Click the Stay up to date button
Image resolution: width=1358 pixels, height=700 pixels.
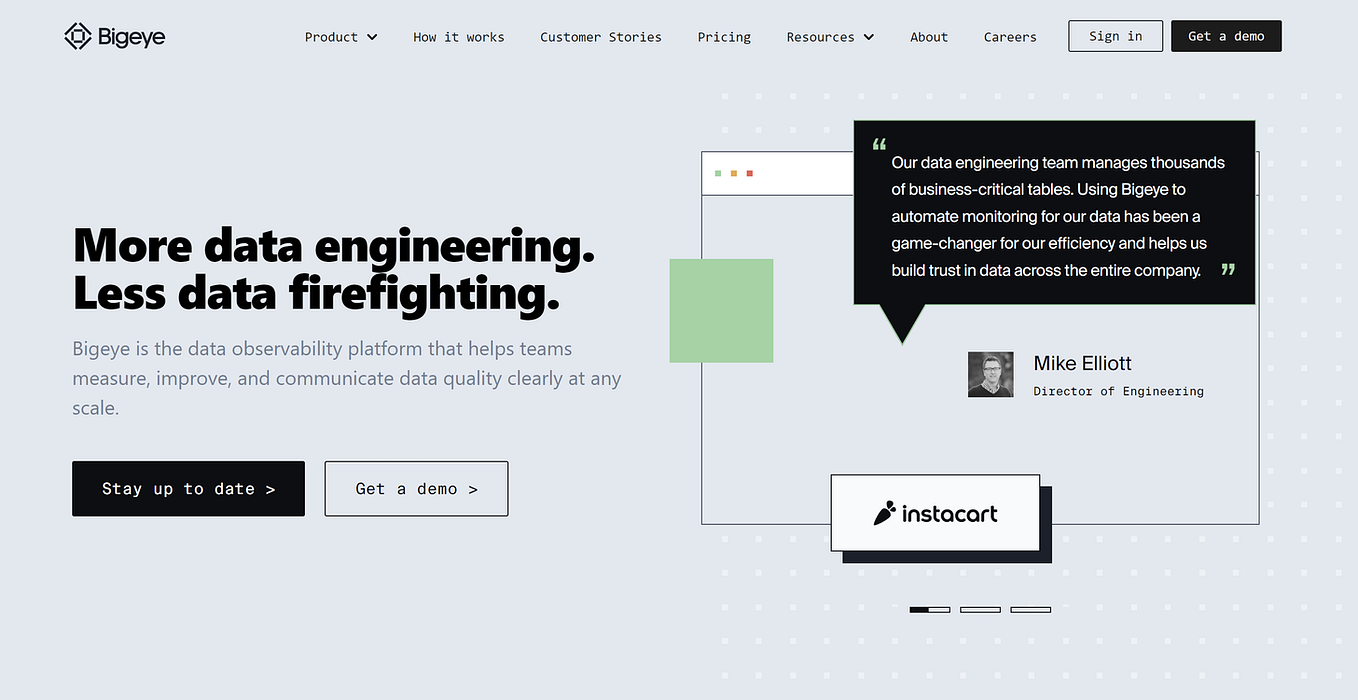[188, 489]
